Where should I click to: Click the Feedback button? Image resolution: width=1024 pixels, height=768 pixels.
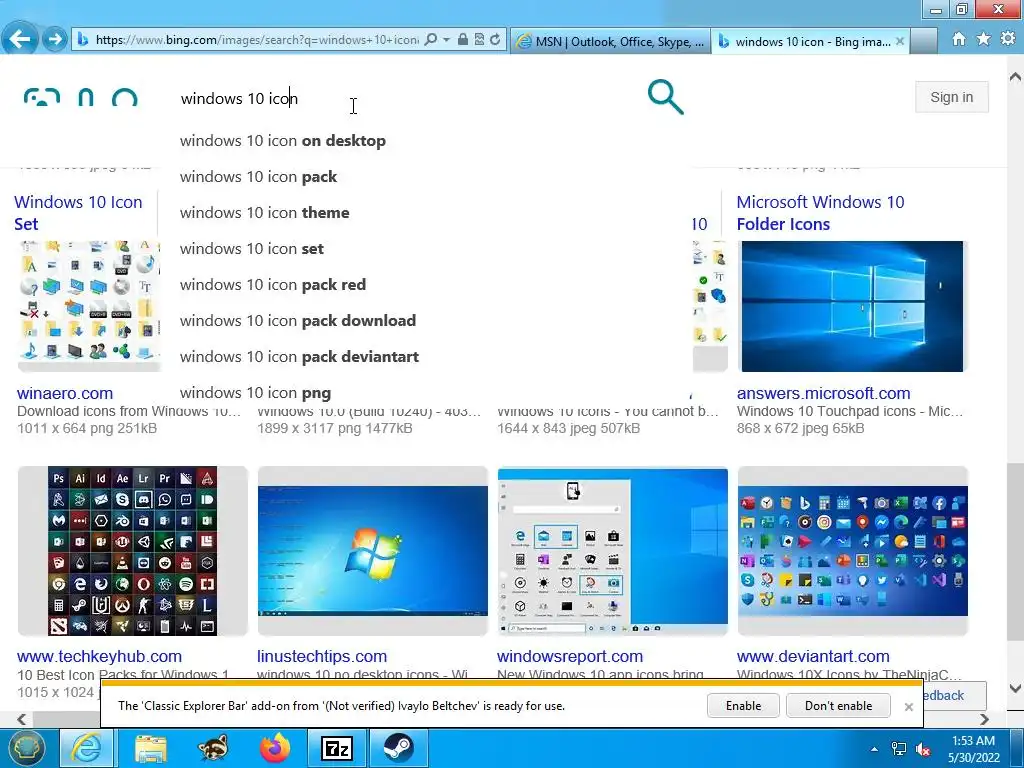pos(954,696)
